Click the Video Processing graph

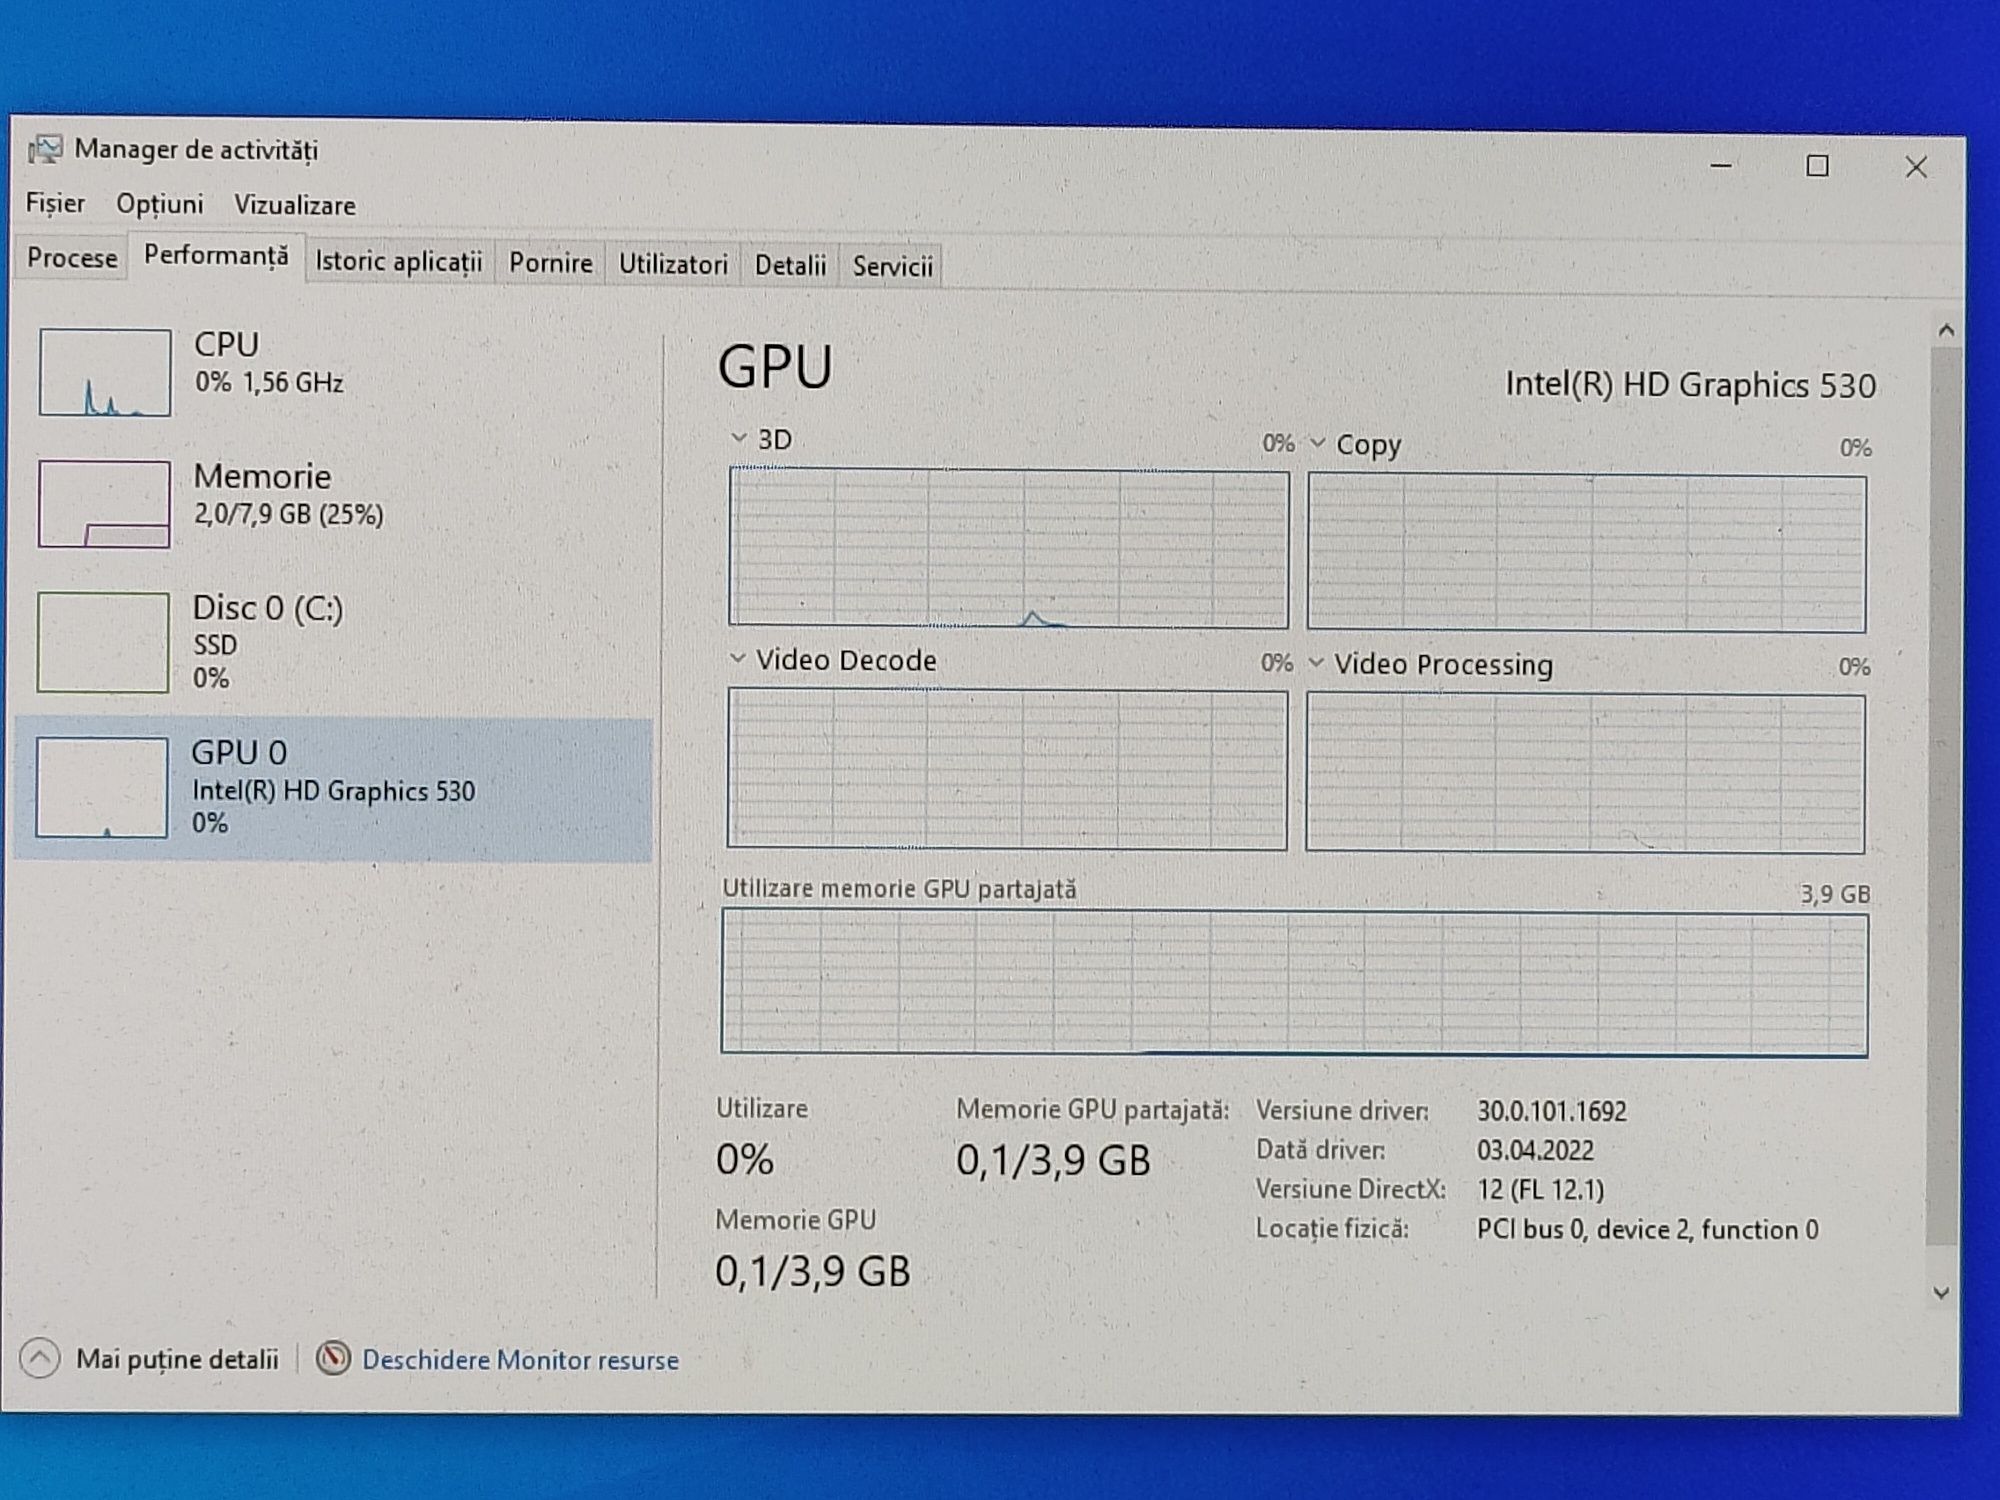pyautogui.click(x=1585, y=774)
